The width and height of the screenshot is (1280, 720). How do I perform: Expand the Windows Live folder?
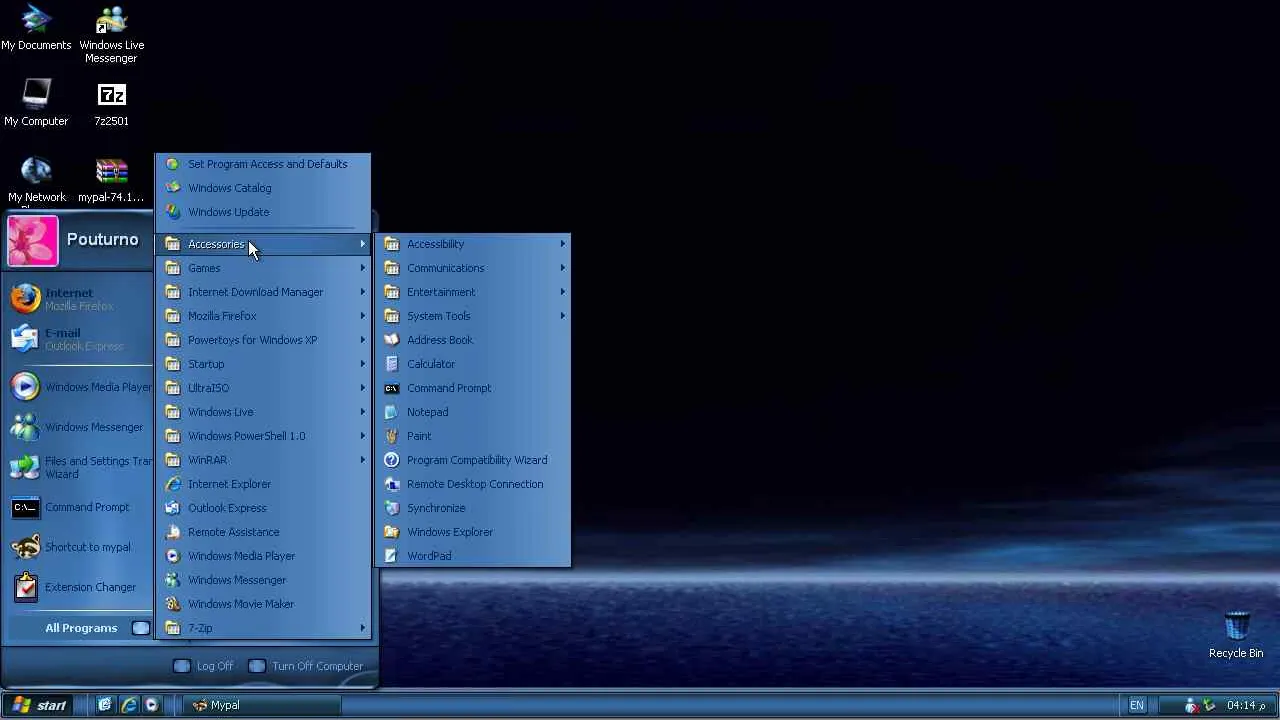[x=263, y=412]
